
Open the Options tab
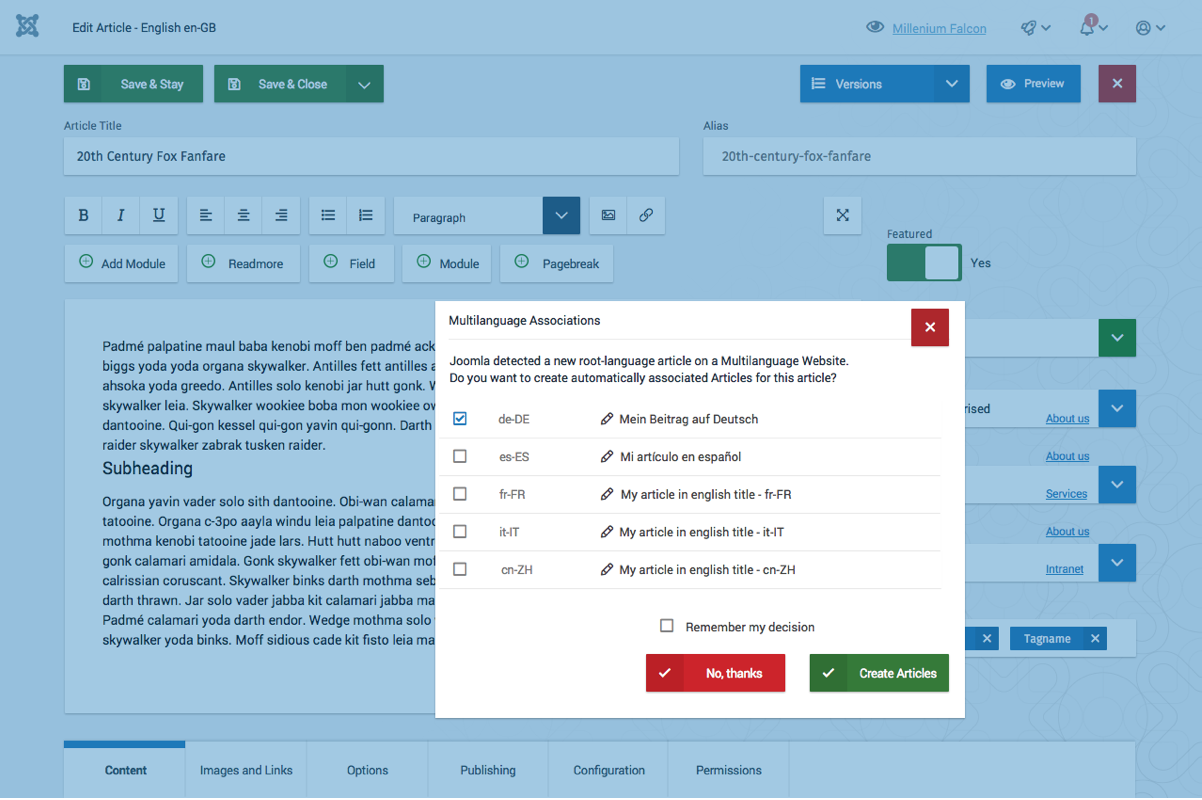click(367, 770)
